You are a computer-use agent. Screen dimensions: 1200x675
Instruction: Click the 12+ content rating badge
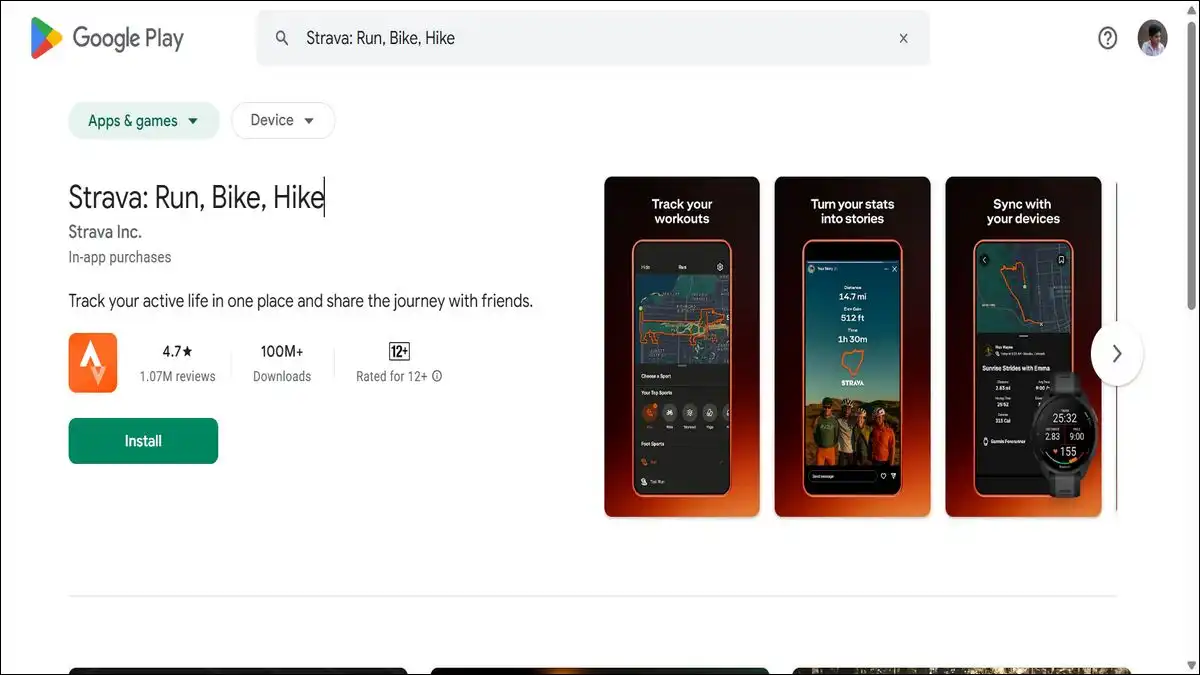pos(399,351)
